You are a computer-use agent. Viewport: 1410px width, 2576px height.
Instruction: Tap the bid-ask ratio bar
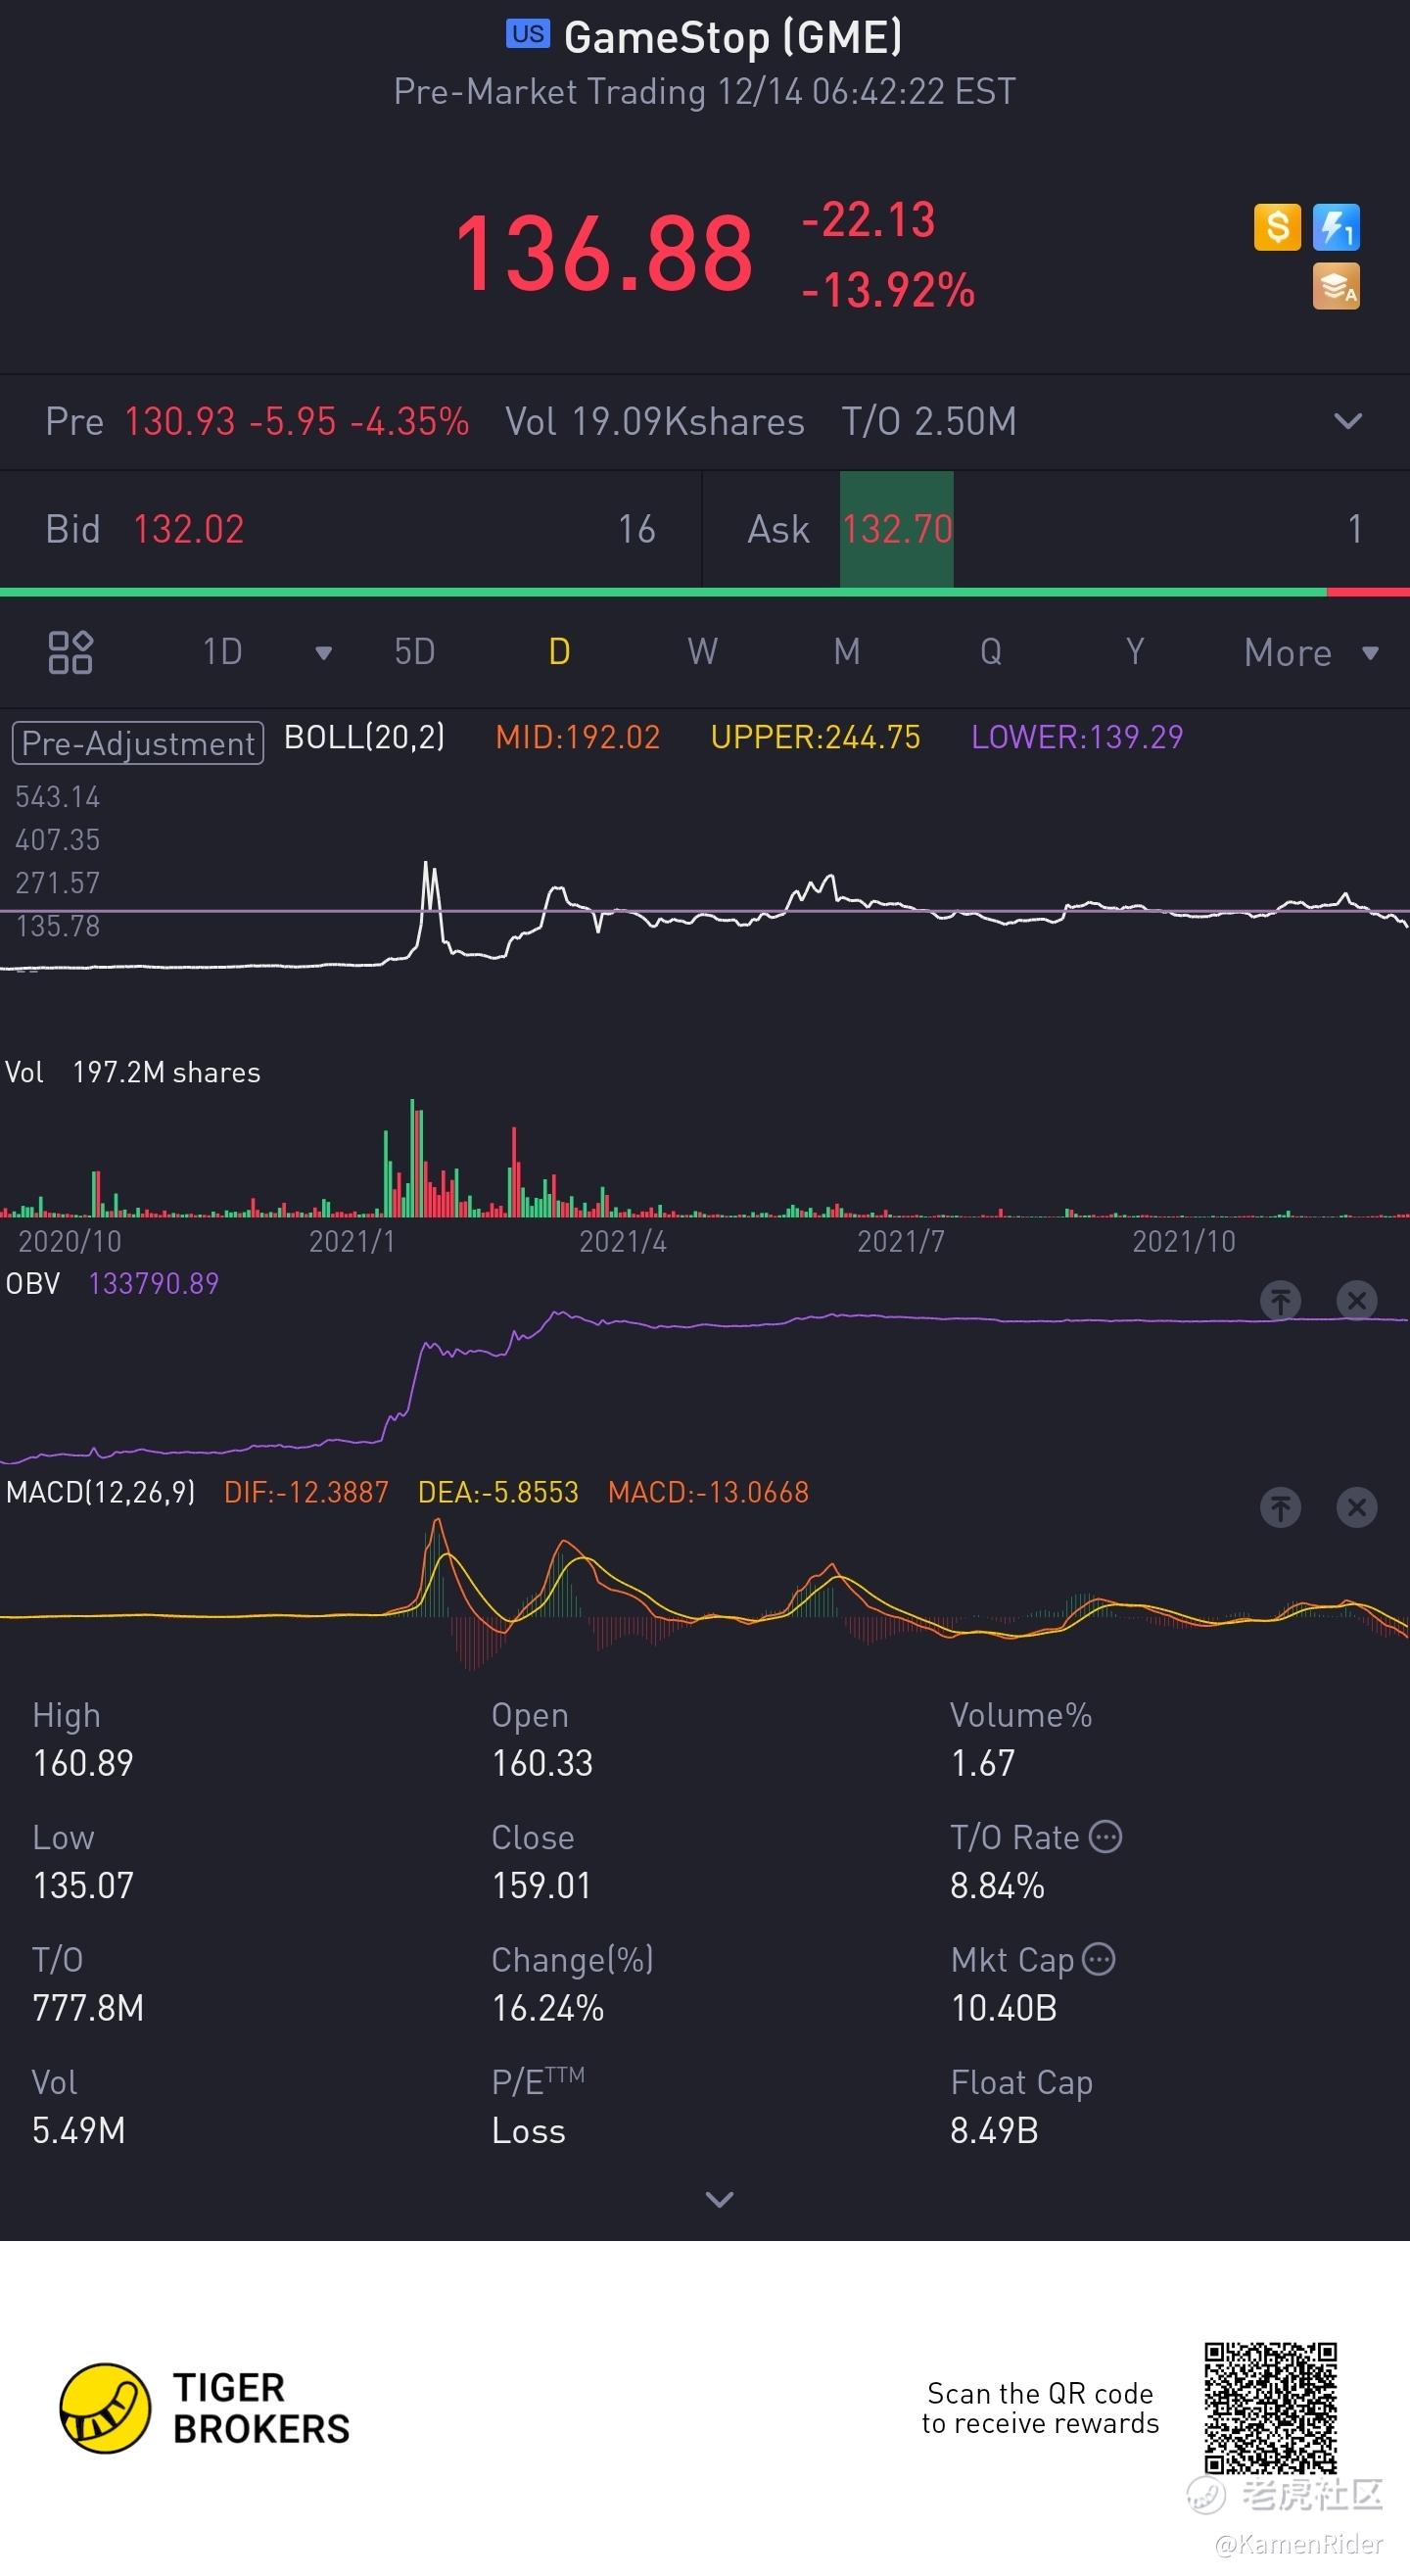pos(705,592)
